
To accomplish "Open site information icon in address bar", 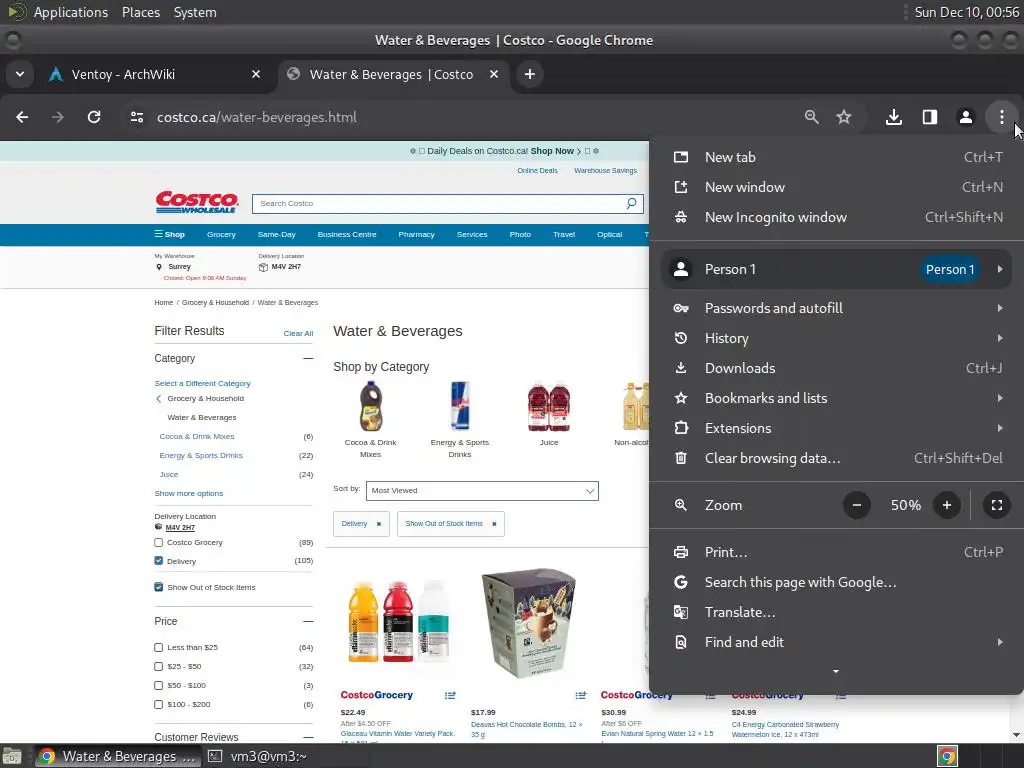I will (136, 117).
